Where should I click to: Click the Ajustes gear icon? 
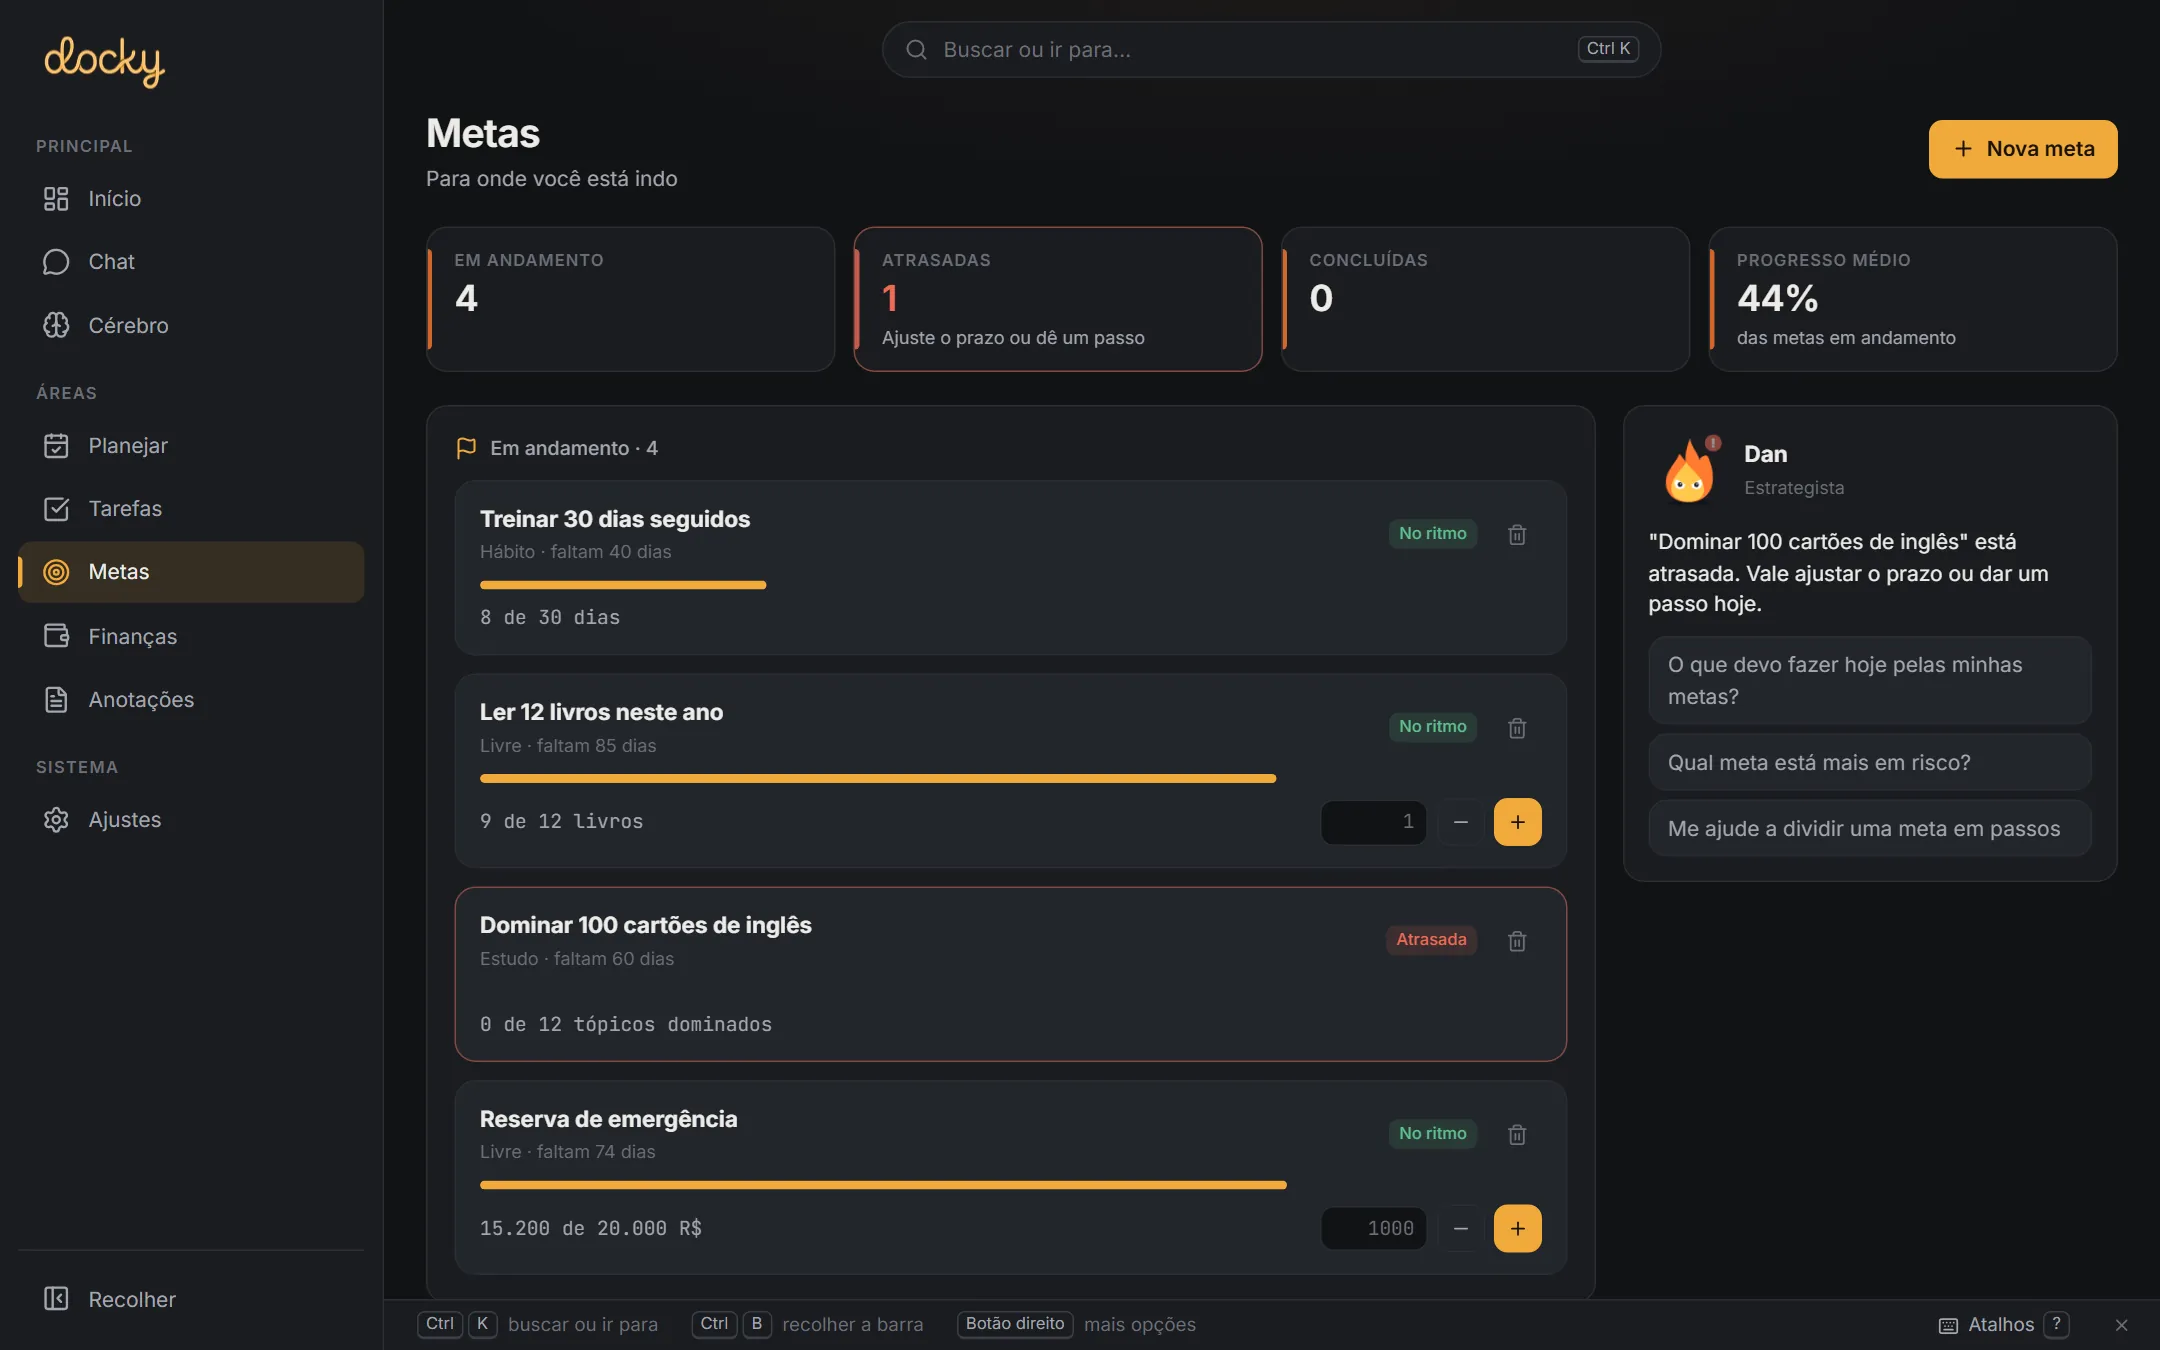pyautogui.click(x=56, y=819)
